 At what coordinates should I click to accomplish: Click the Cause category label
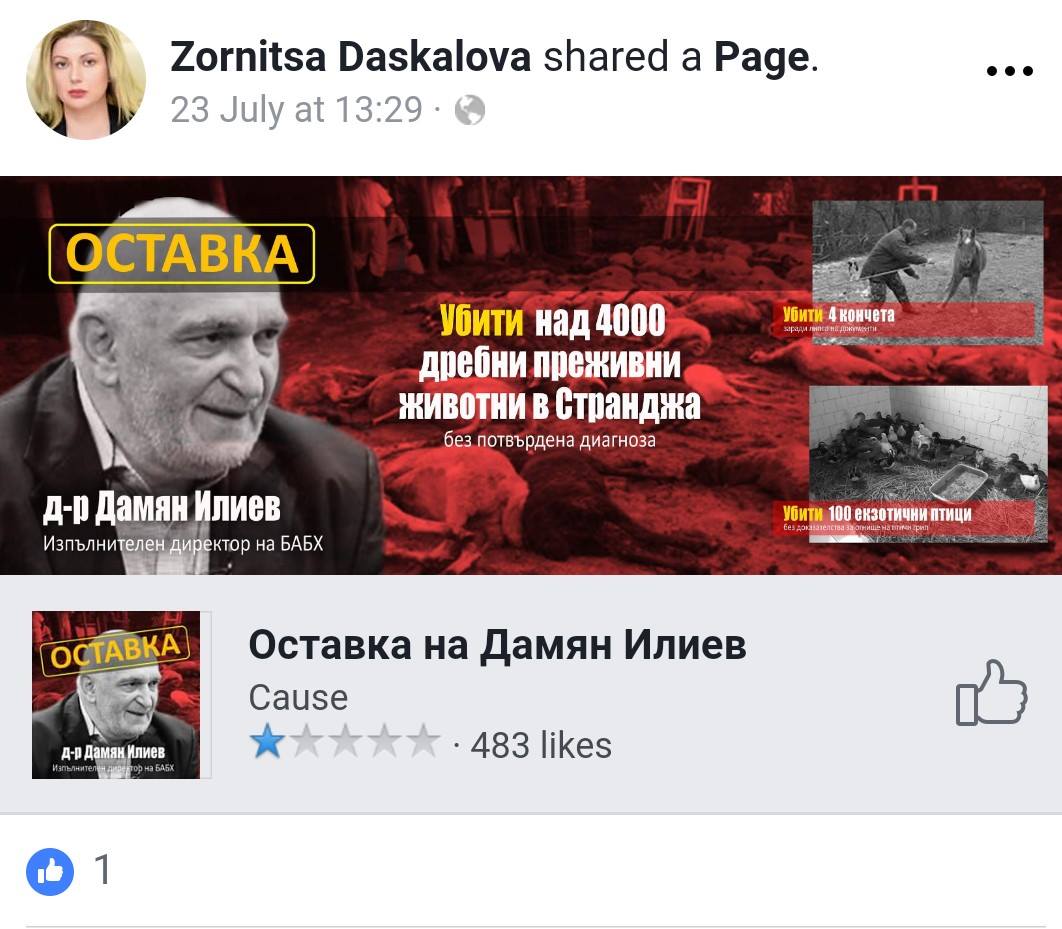tap(298, 698)
